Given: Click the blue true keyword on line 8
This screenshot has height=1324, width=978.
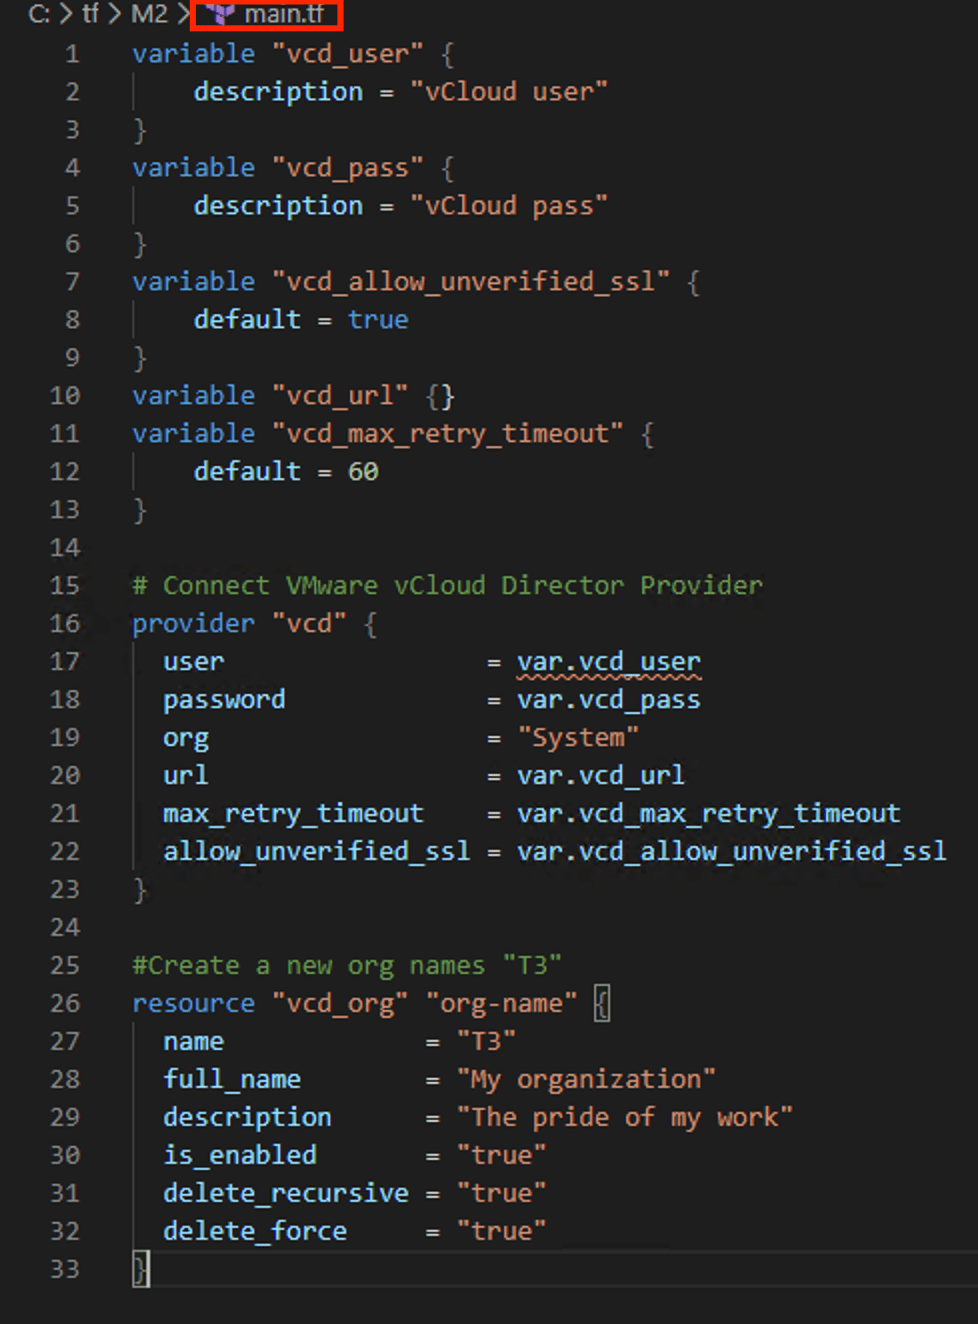Looking at the screenshot, I should tap(378, 320).
